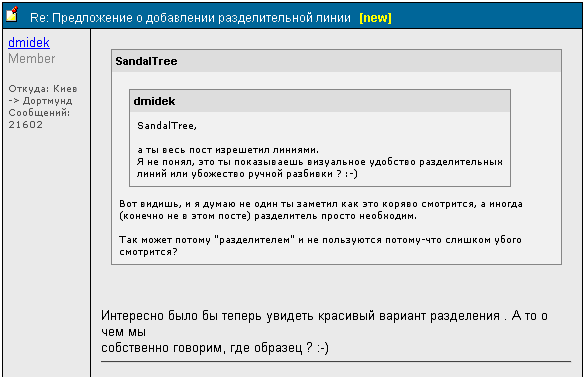Select the 'Member' rank label
Screen dimensions: 584x377
(x=32, y=58)
